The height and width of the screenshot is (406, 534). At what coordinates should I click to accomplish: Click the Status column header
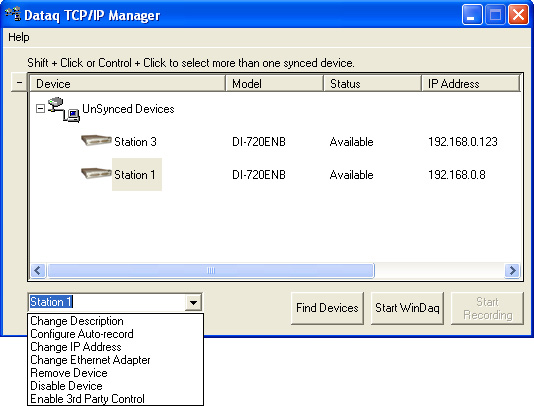click(372, 83)
